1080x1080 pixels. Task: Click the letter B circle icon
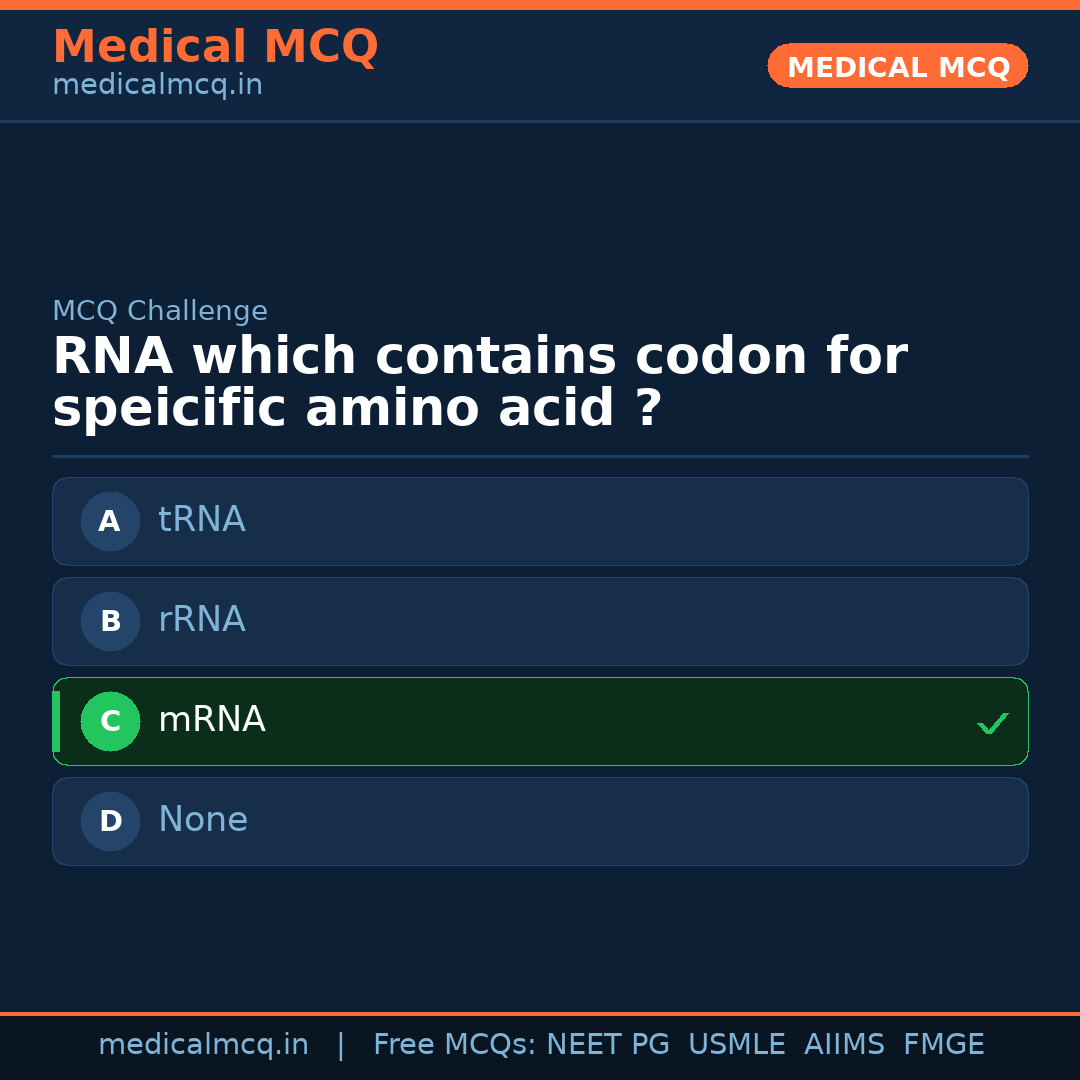[110, 621]
